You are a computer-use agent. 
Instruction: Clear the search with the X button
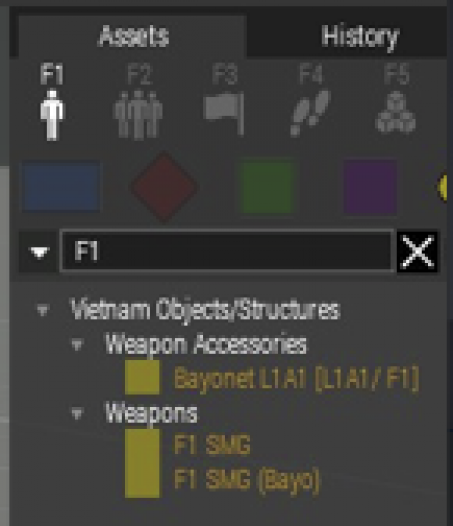click(418, 252)
